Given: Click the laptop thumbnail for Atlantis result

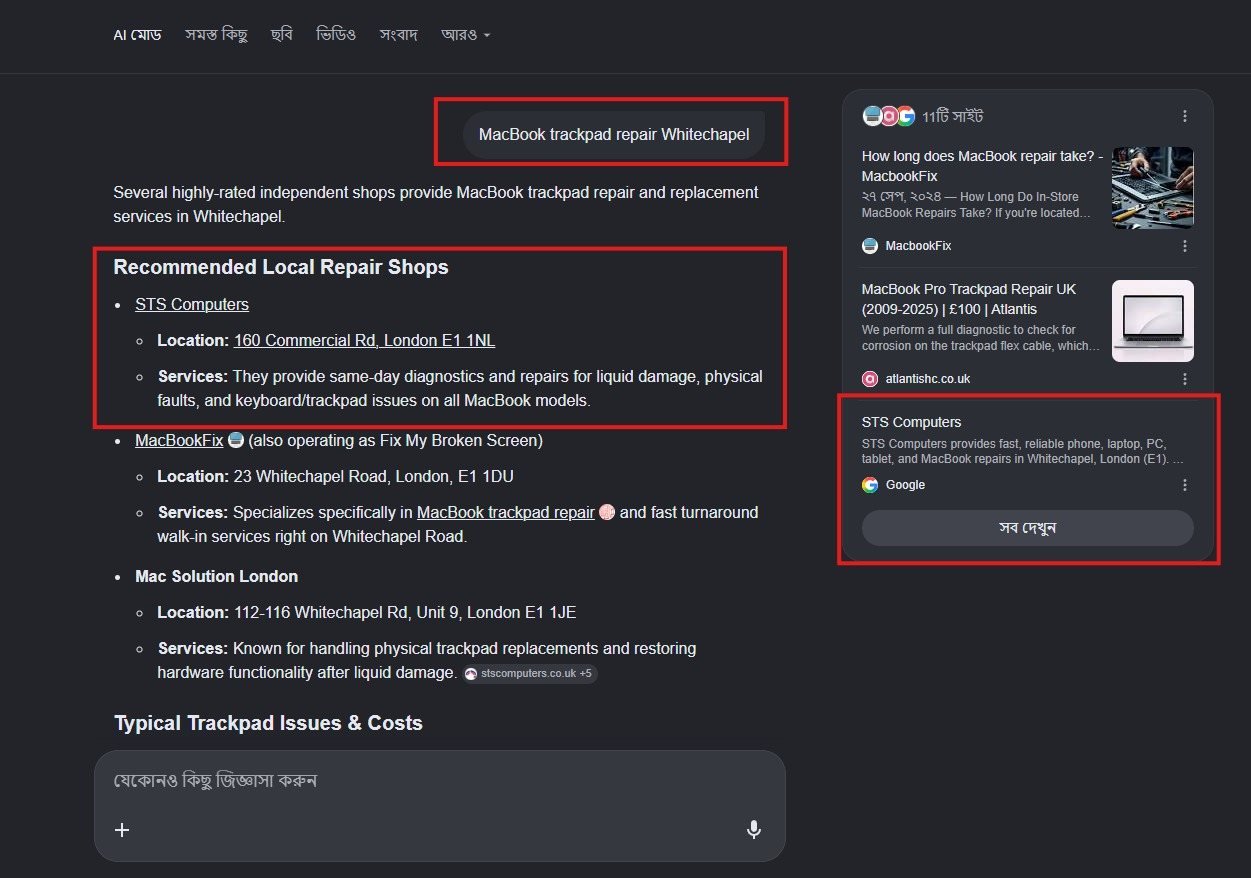Looking at the screenshot, I should click(x=1153, y=321).
